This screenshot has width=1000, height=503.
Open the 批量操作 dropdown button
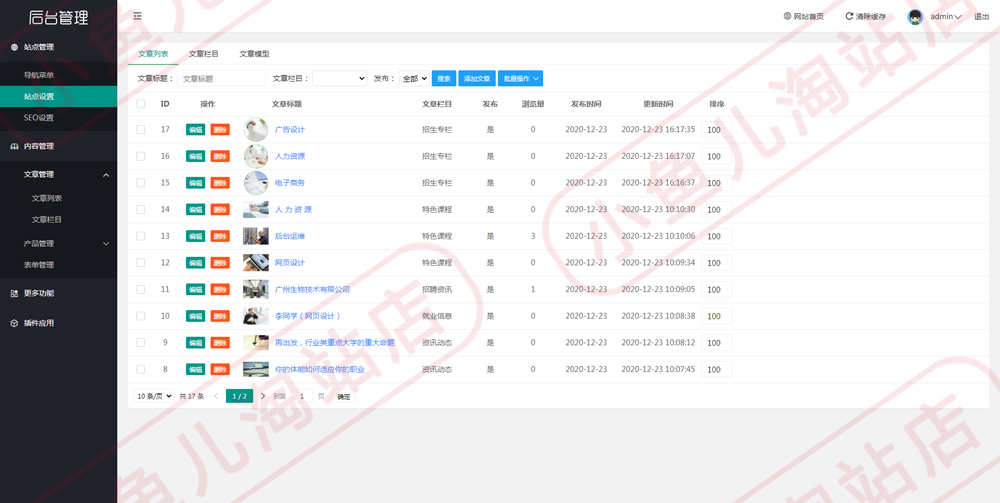tap(520, 78)
